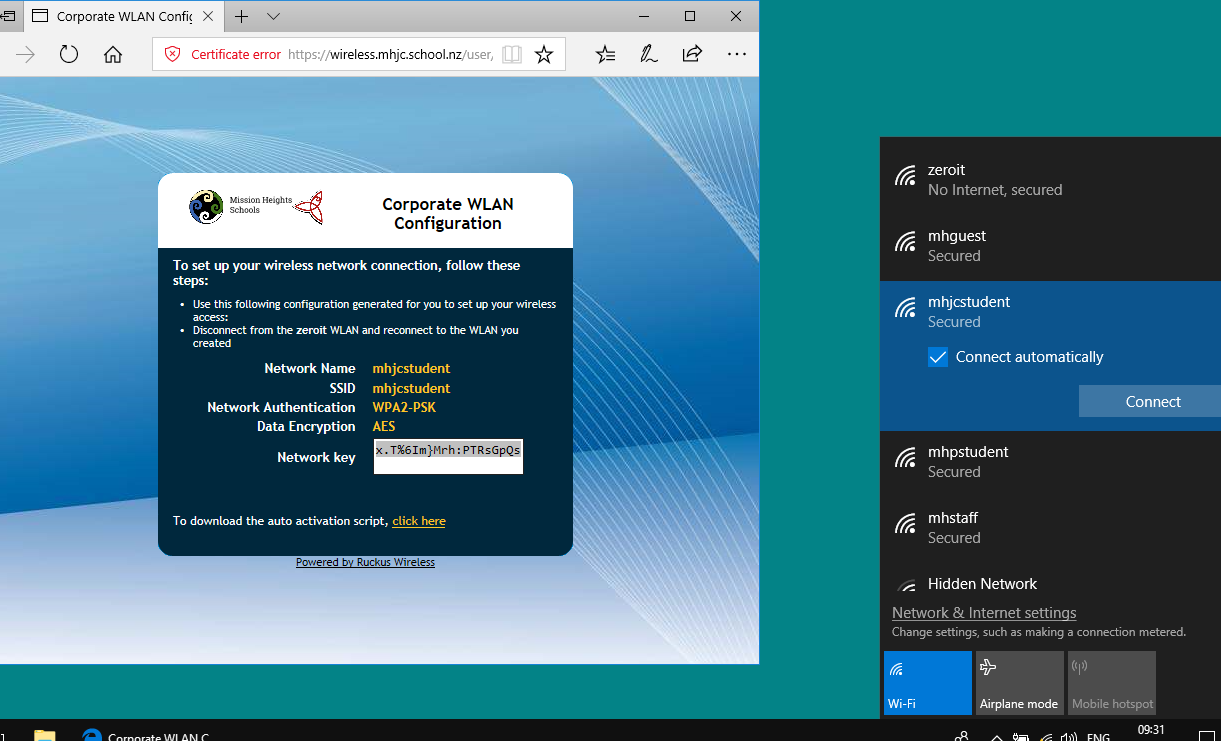Expand the mhguest network entry
Screen dimensions: 1221x741
click(1050, 246)
